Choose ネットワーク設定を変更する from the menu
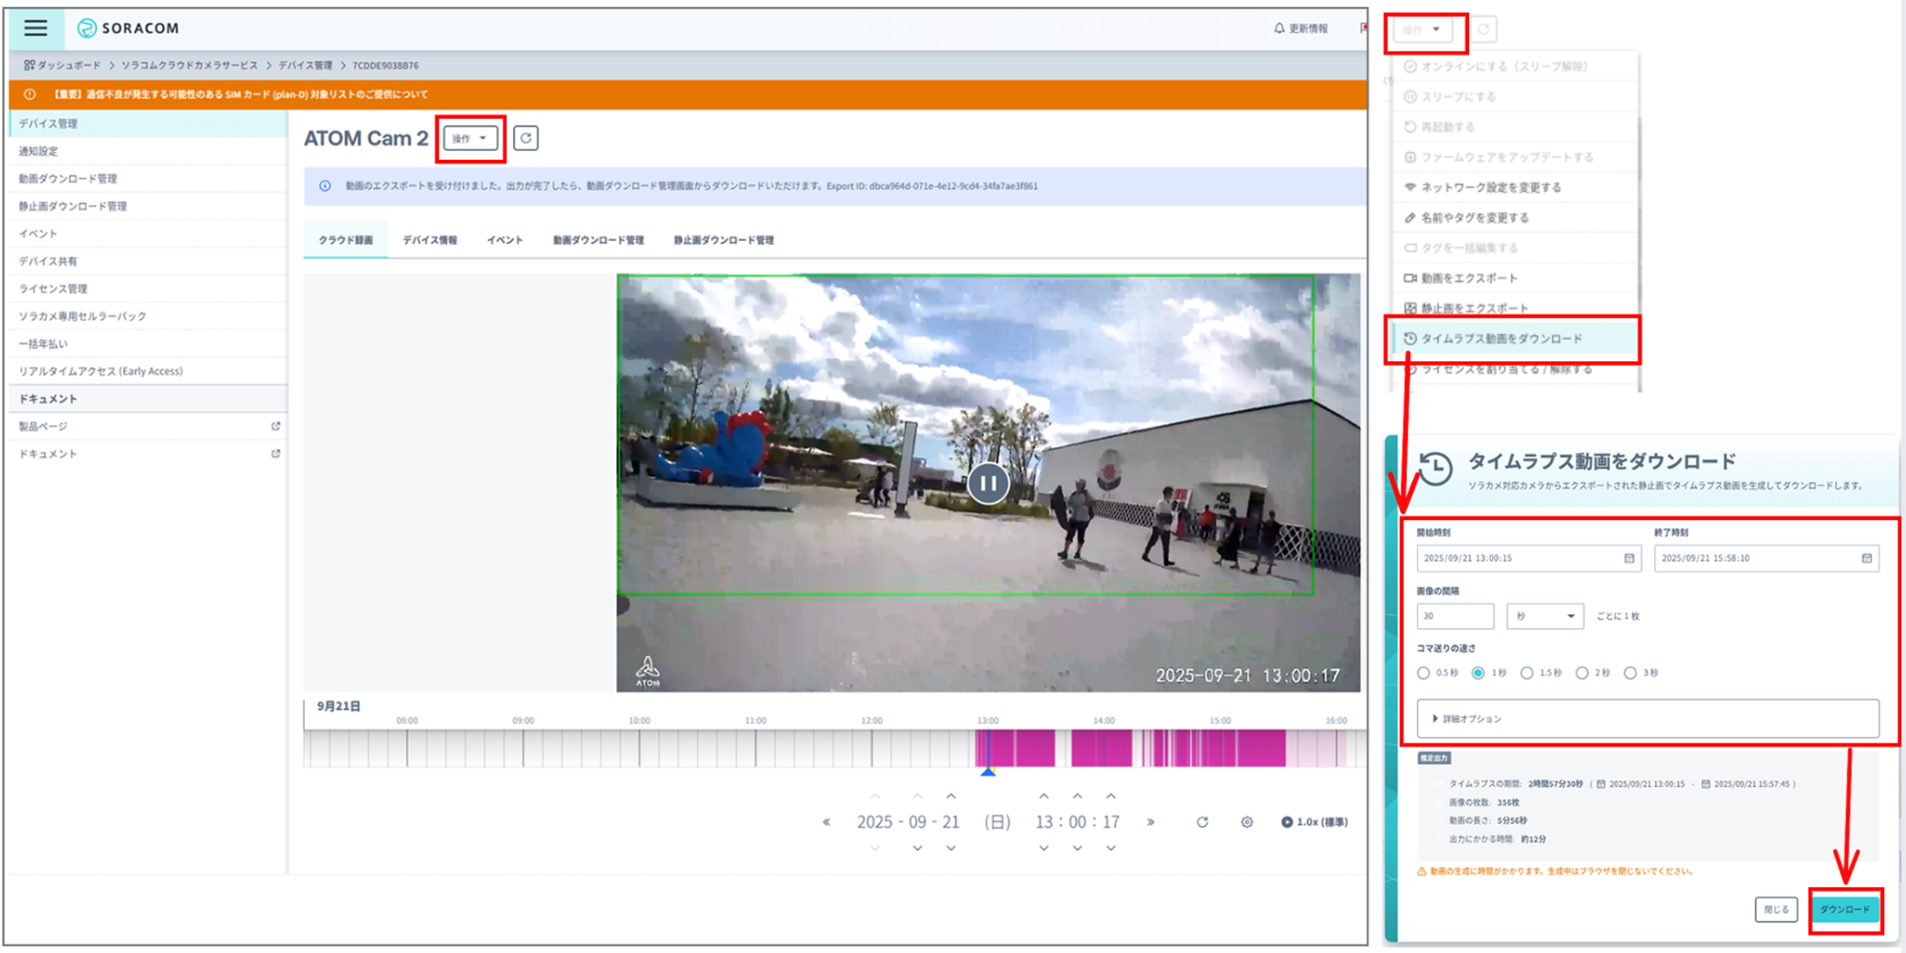Image resolution: width=1906 pixels, height=953 pixels. 1516,187
